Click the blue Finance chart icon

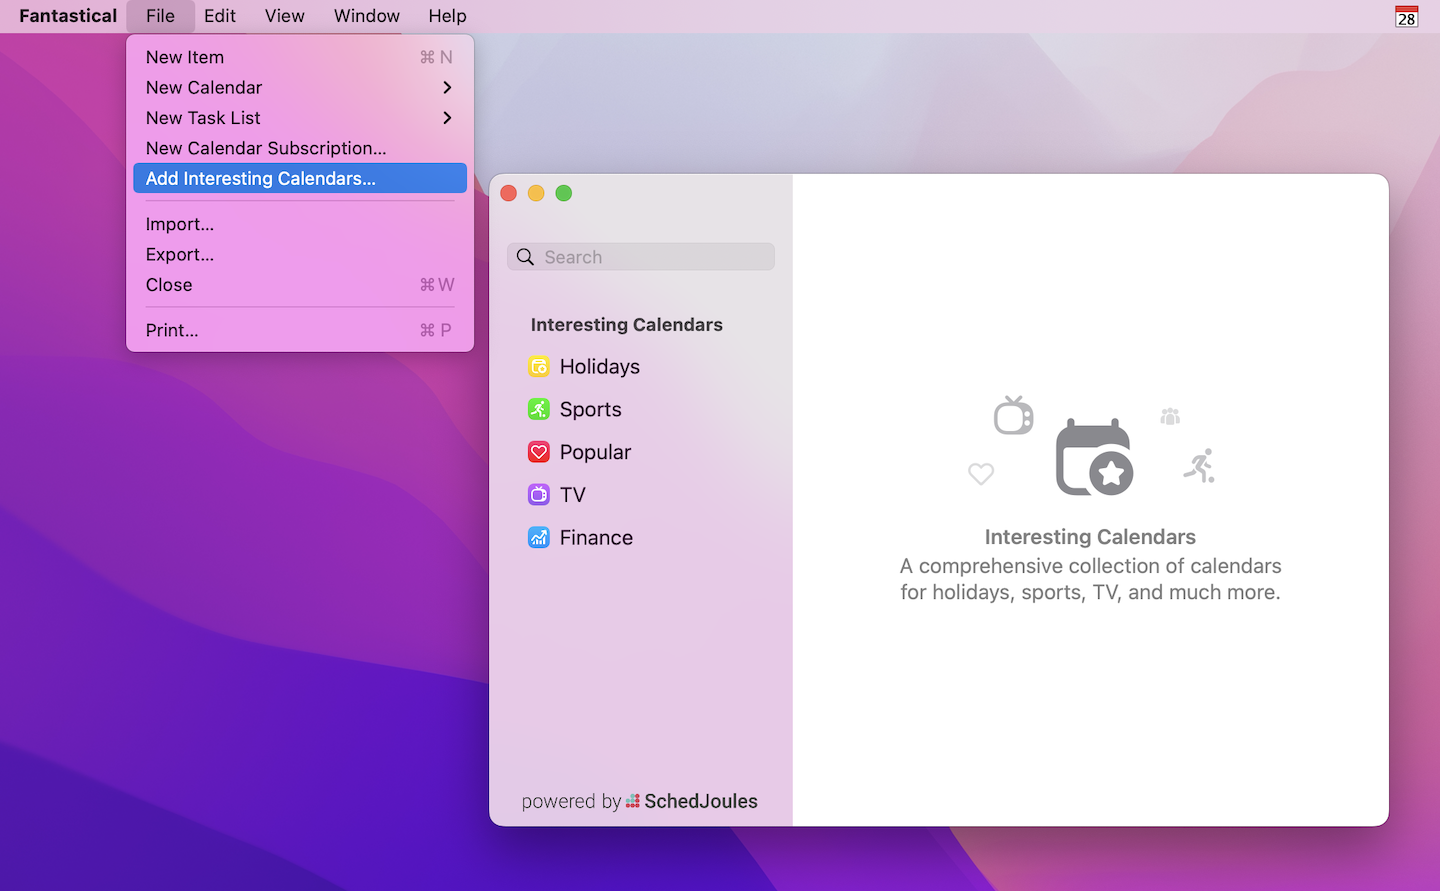539,537
